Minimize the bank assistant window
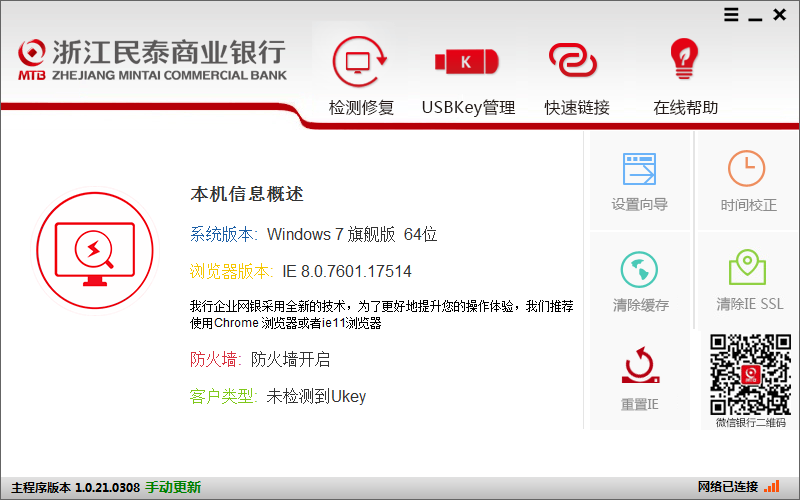The image size is (800, 500). click(755, 19)
